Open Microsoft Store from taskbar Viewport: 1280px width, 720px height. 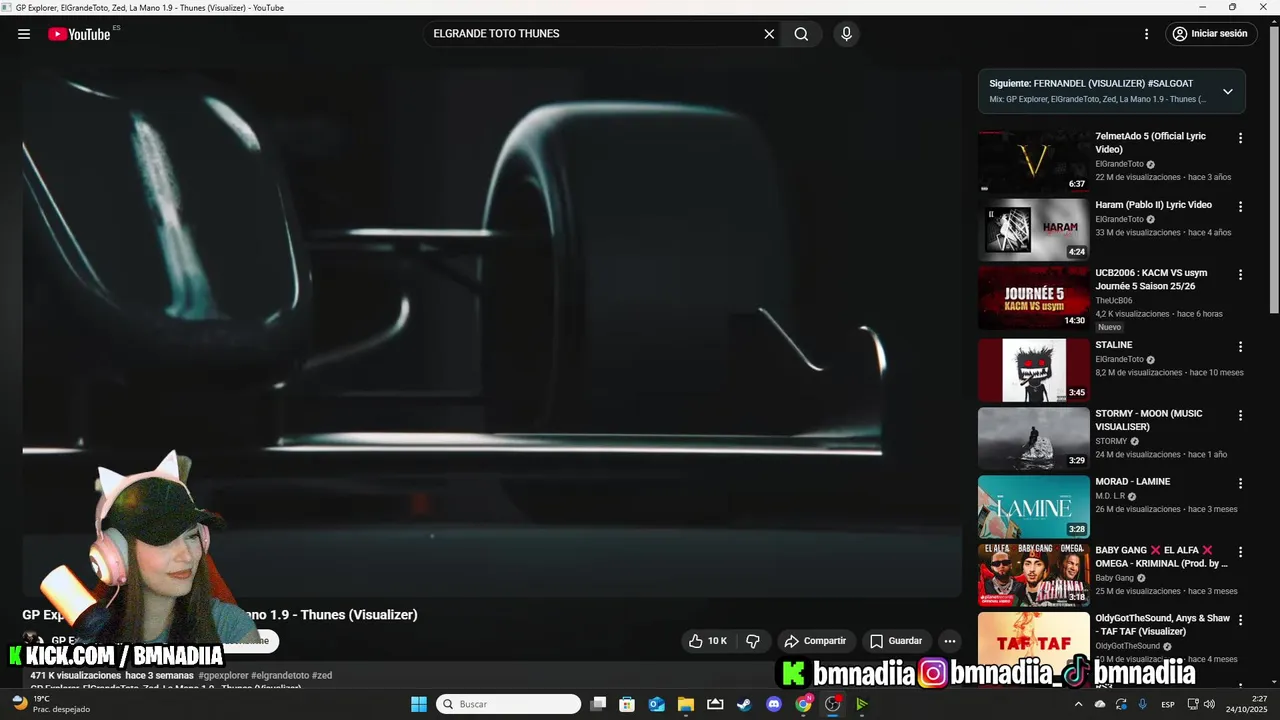pos(627,704)
